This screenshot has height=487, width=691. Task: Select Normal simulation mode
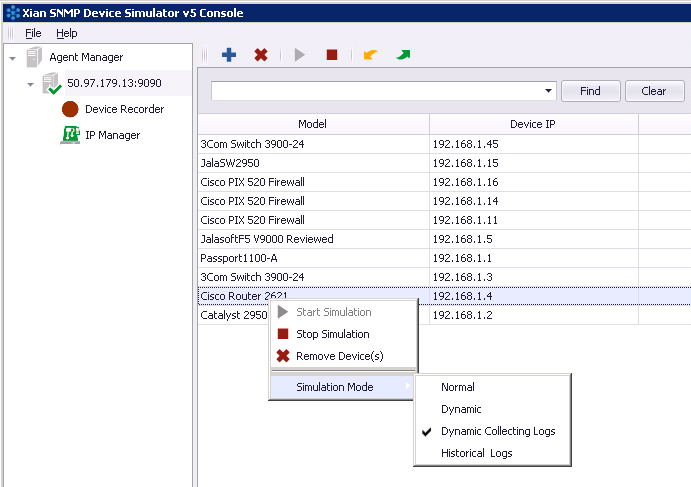pos(492,387)
